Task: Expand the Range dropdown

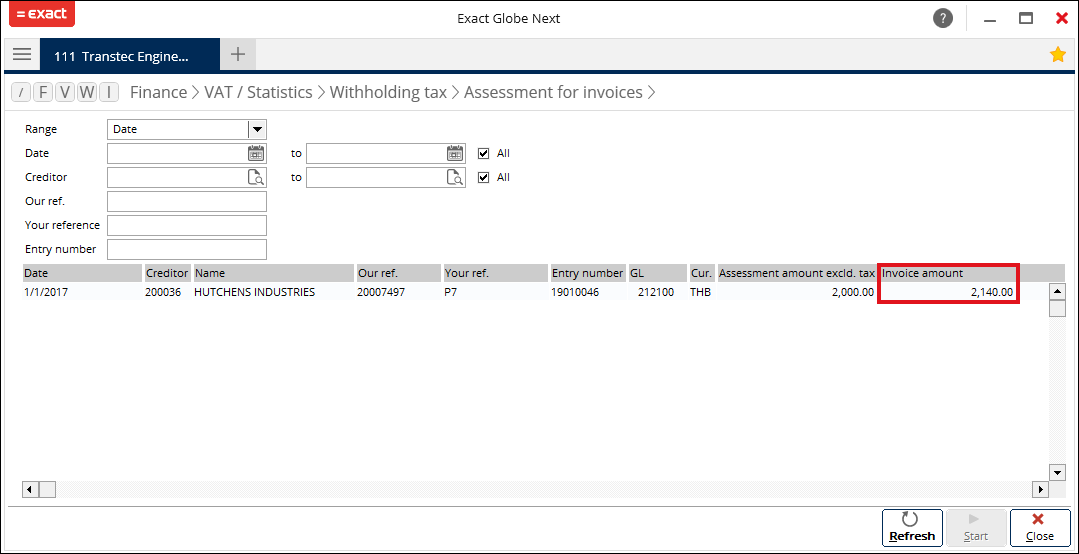Action: (x=257, y=129)
